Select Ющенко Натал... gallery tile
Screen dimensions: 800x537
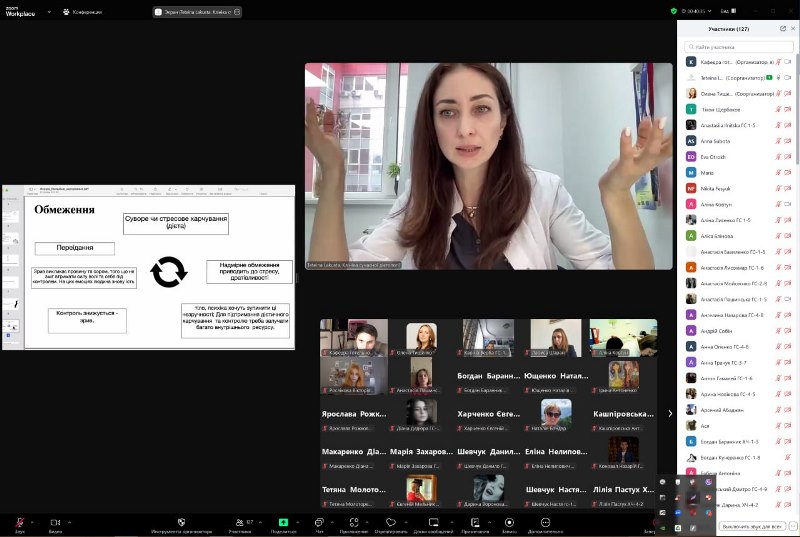click(x=556, y=376)
